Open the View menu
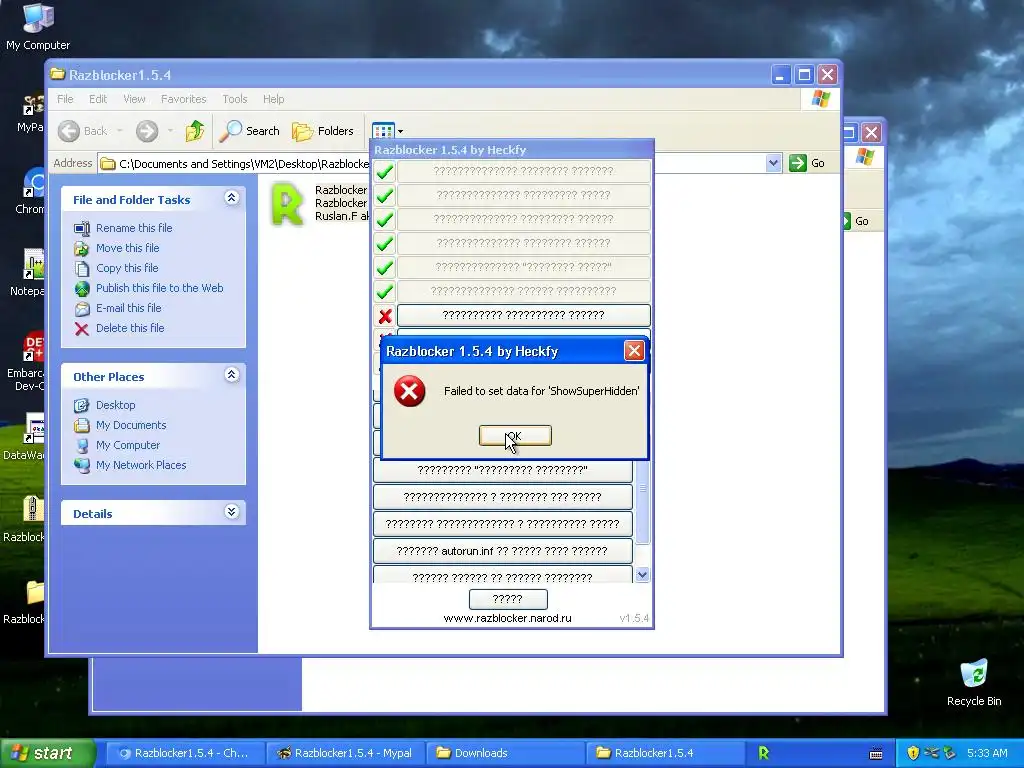The height and width of the screenshot is (768, 1024). click(134, 99)
